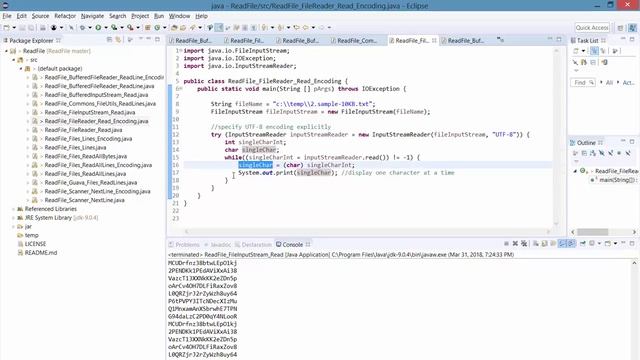Click the All filter link in Task List

coord(609,82)
